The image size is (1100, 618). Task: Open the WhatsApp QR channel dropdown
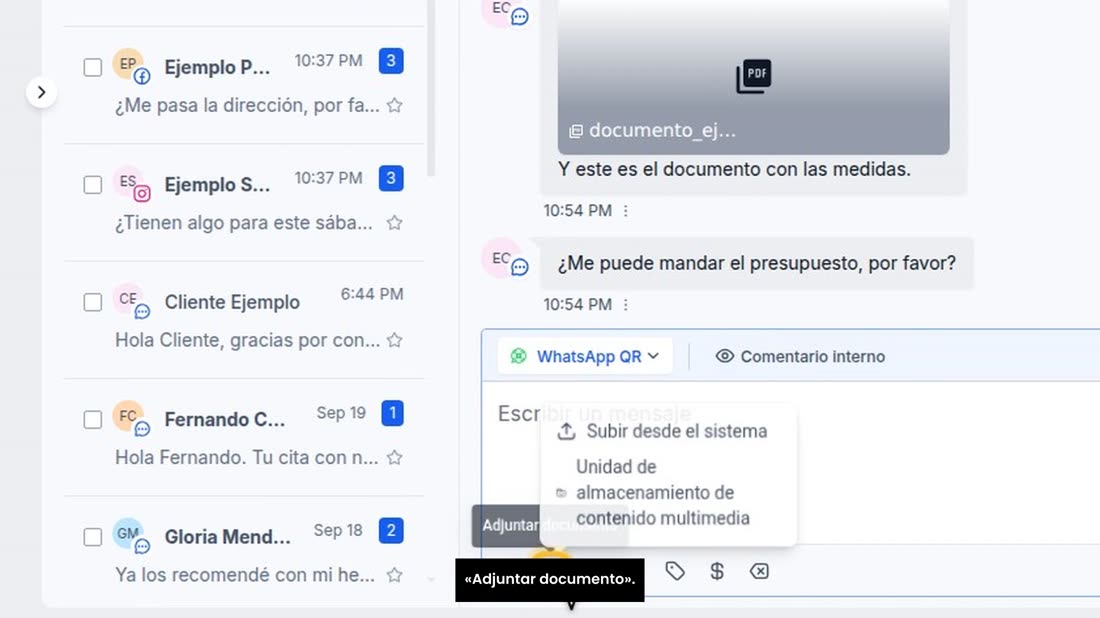(x=585, y=356)
